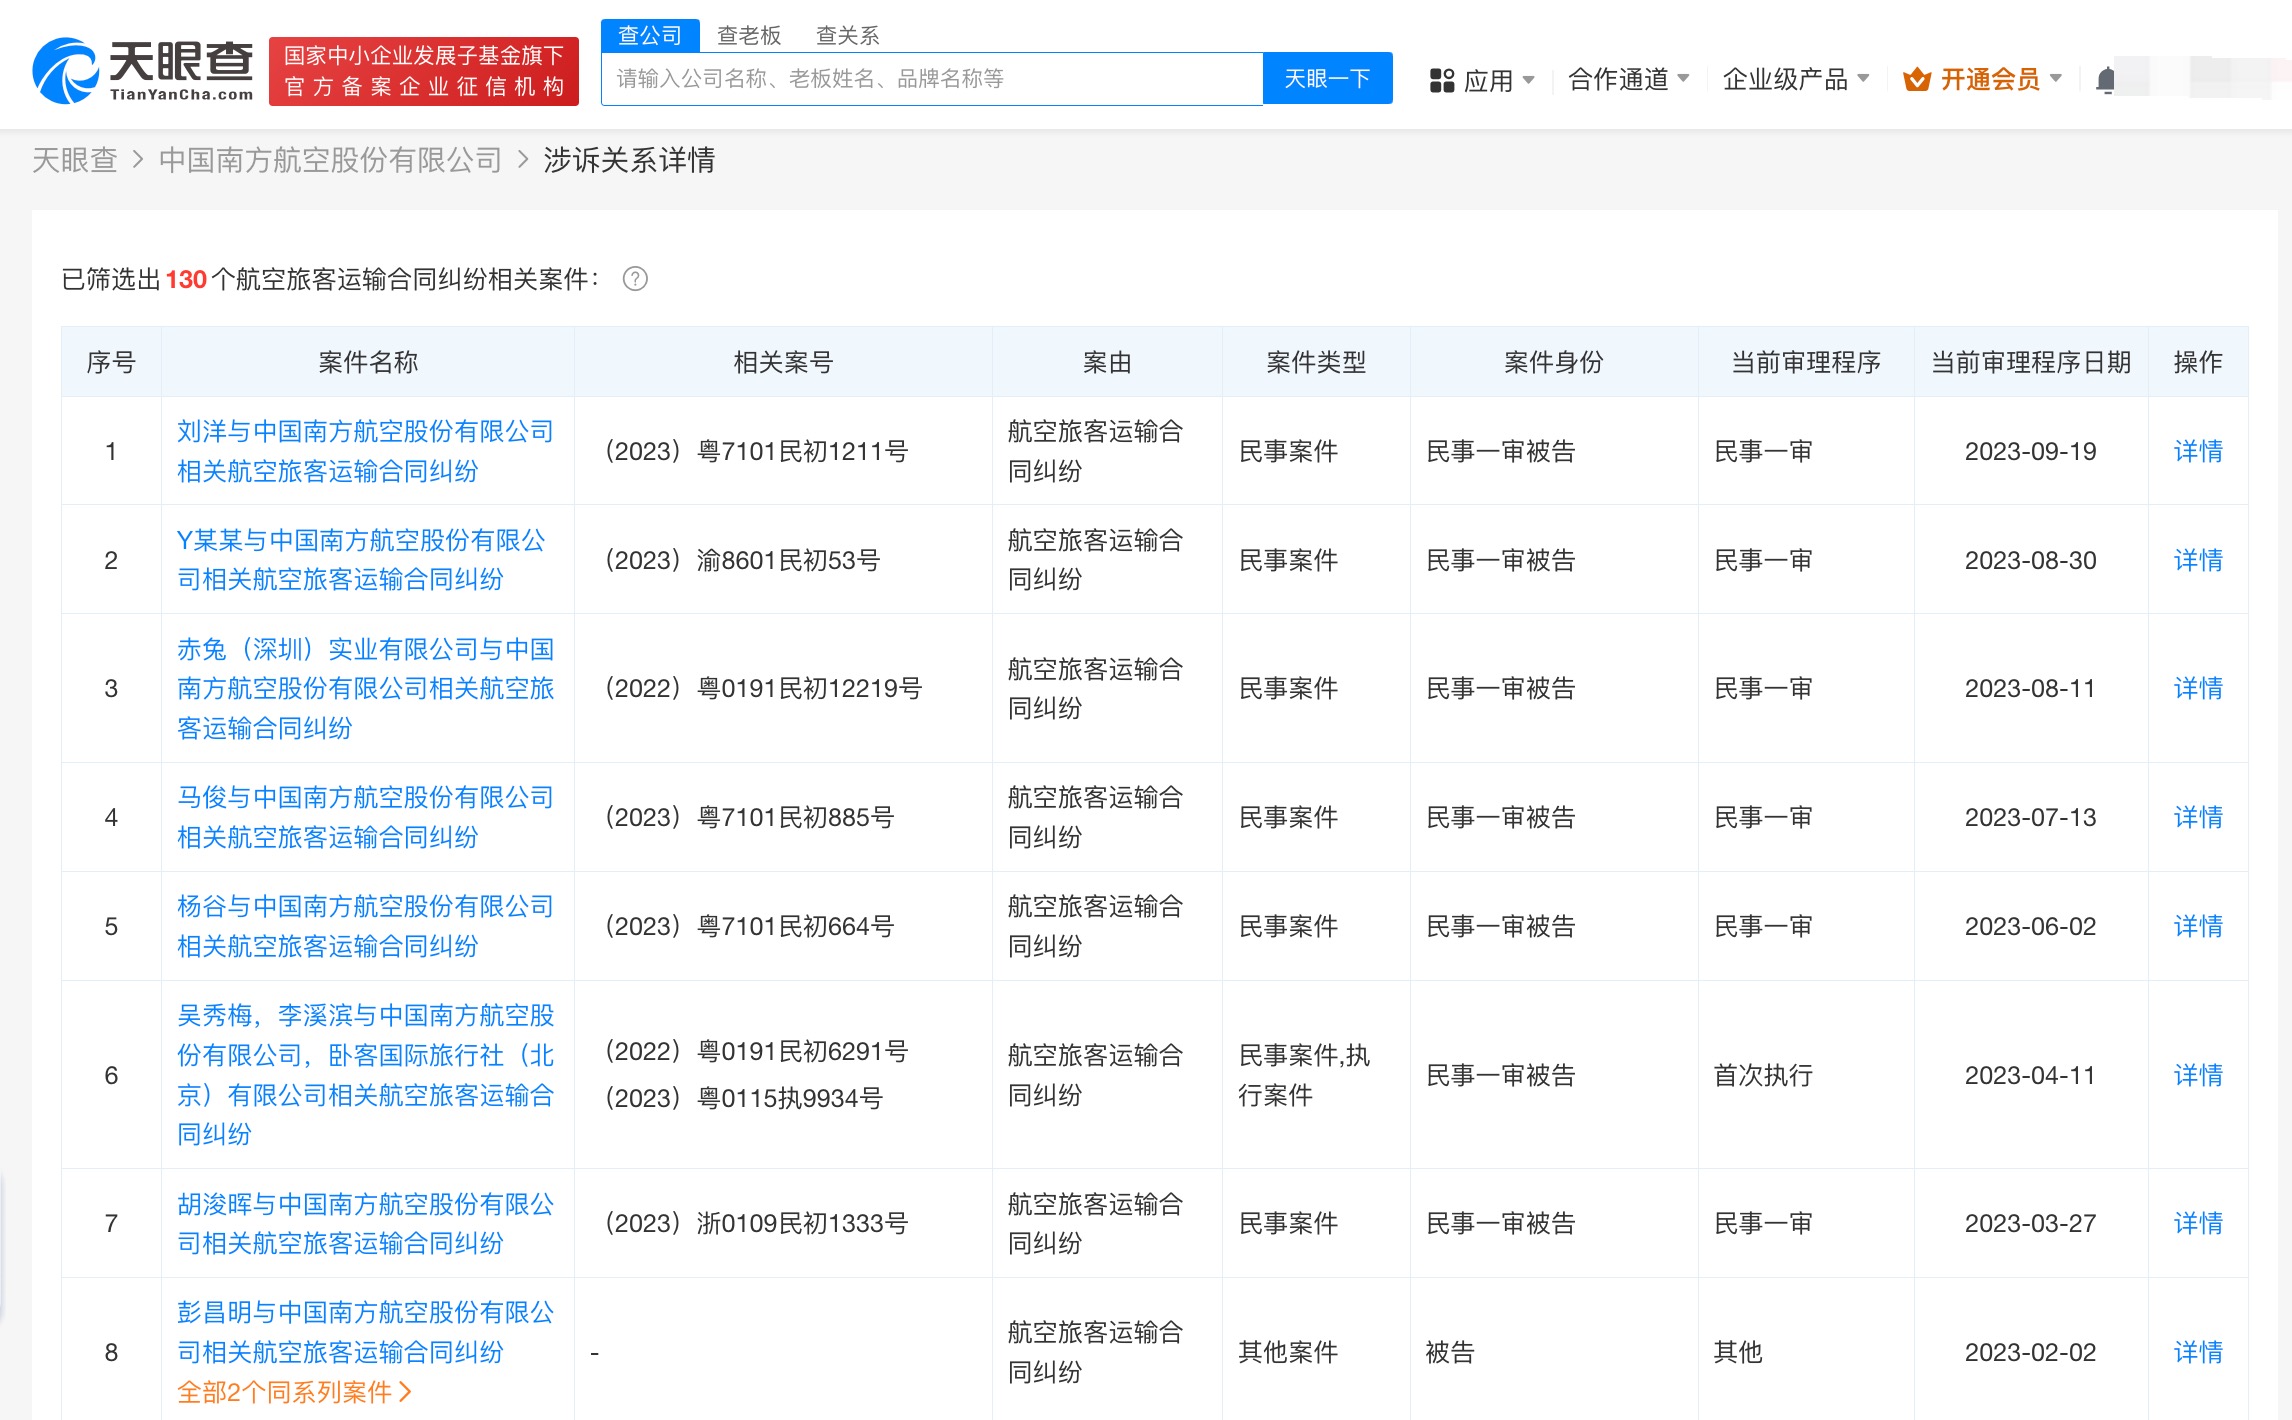Screen dimensions: 2292x1420
Task: Click the 当前审理程序日期 column header
Action: tap(2030, 362)
